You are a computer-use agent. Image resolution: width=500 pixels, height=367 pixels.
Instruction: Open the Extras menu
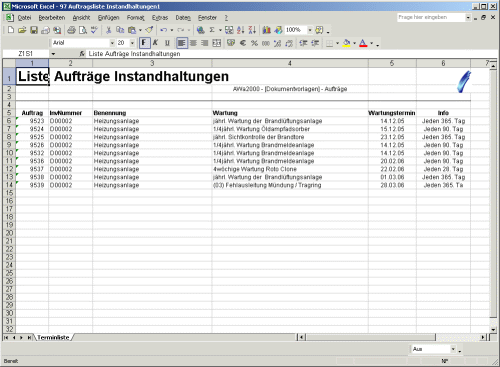tap(160, 18)
